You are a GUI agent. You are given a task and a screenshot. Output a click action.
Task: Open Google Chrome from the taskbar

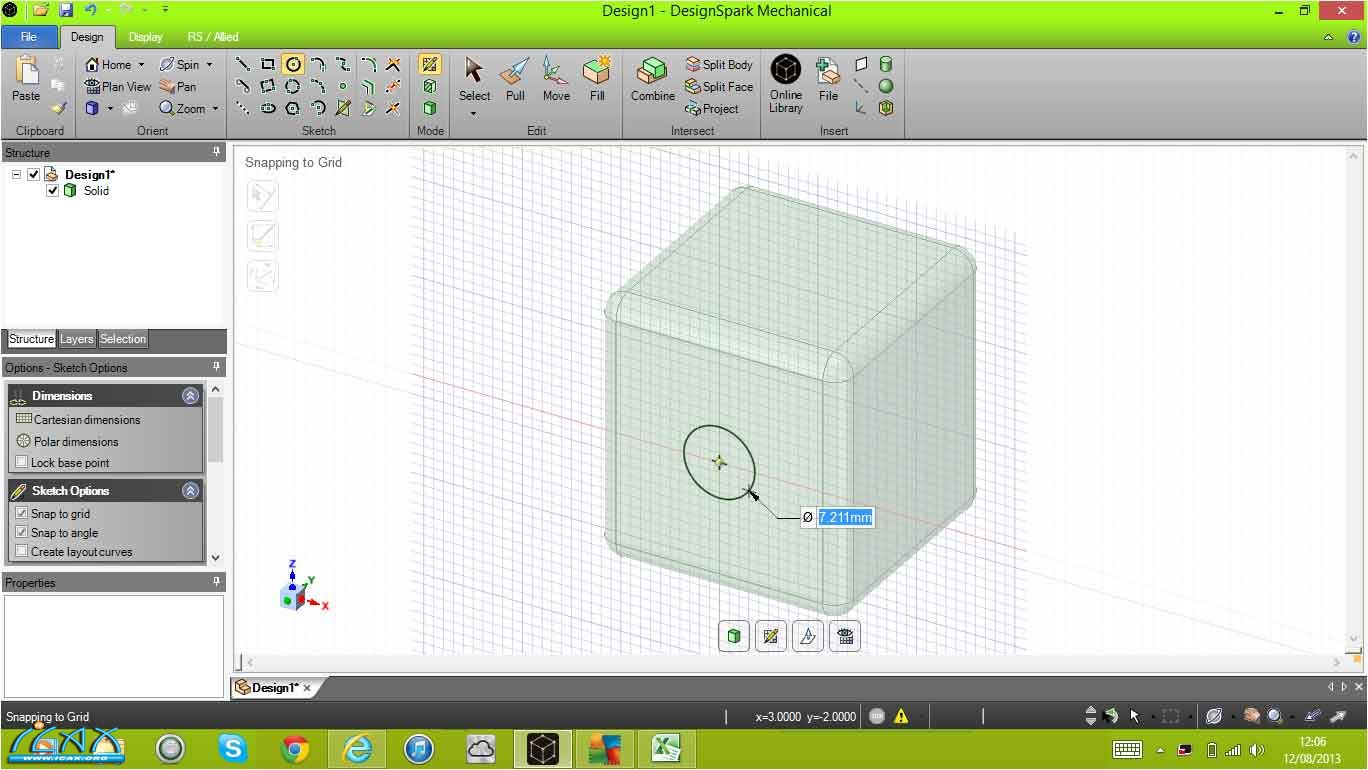[x=295, y=748]
